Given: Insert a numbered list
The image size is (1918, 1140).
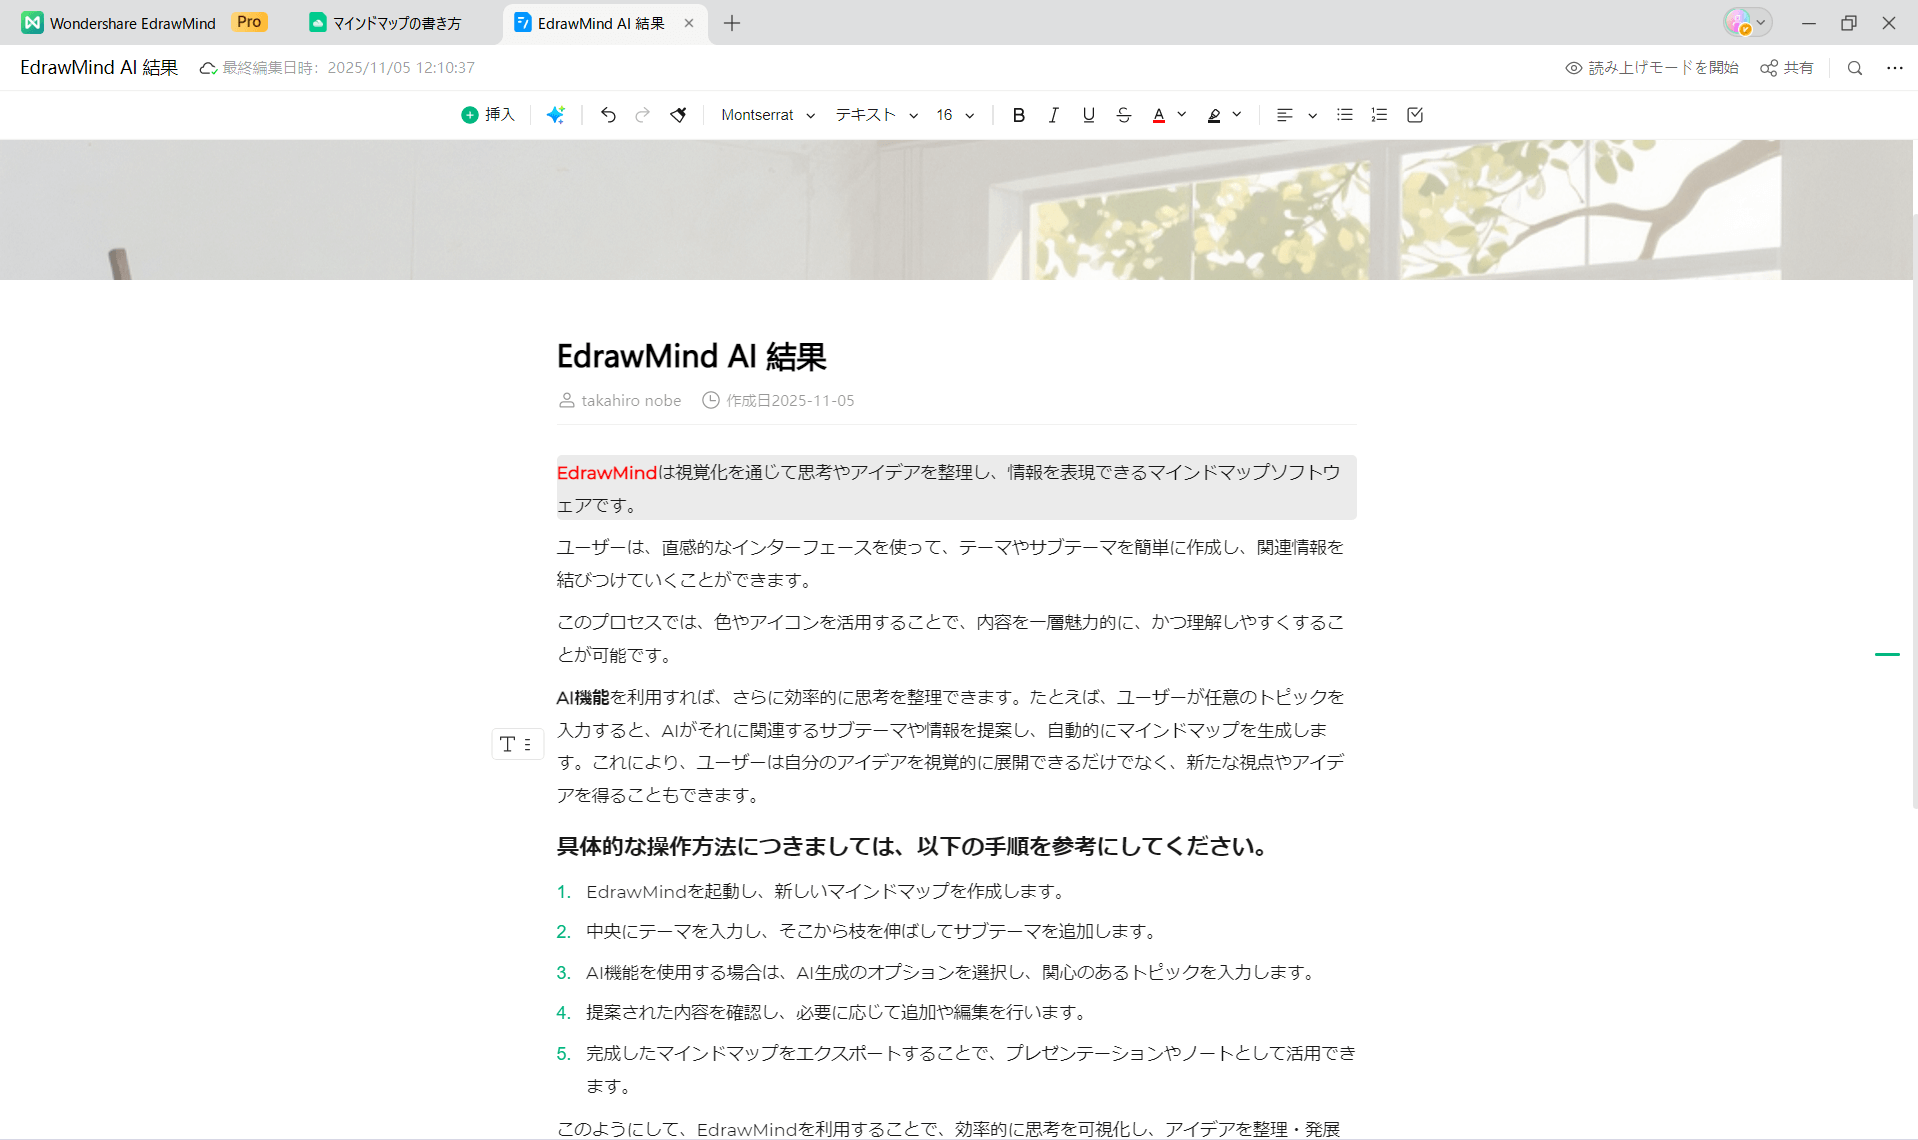Looking at the screenshot, I should tap(1379, 114).
